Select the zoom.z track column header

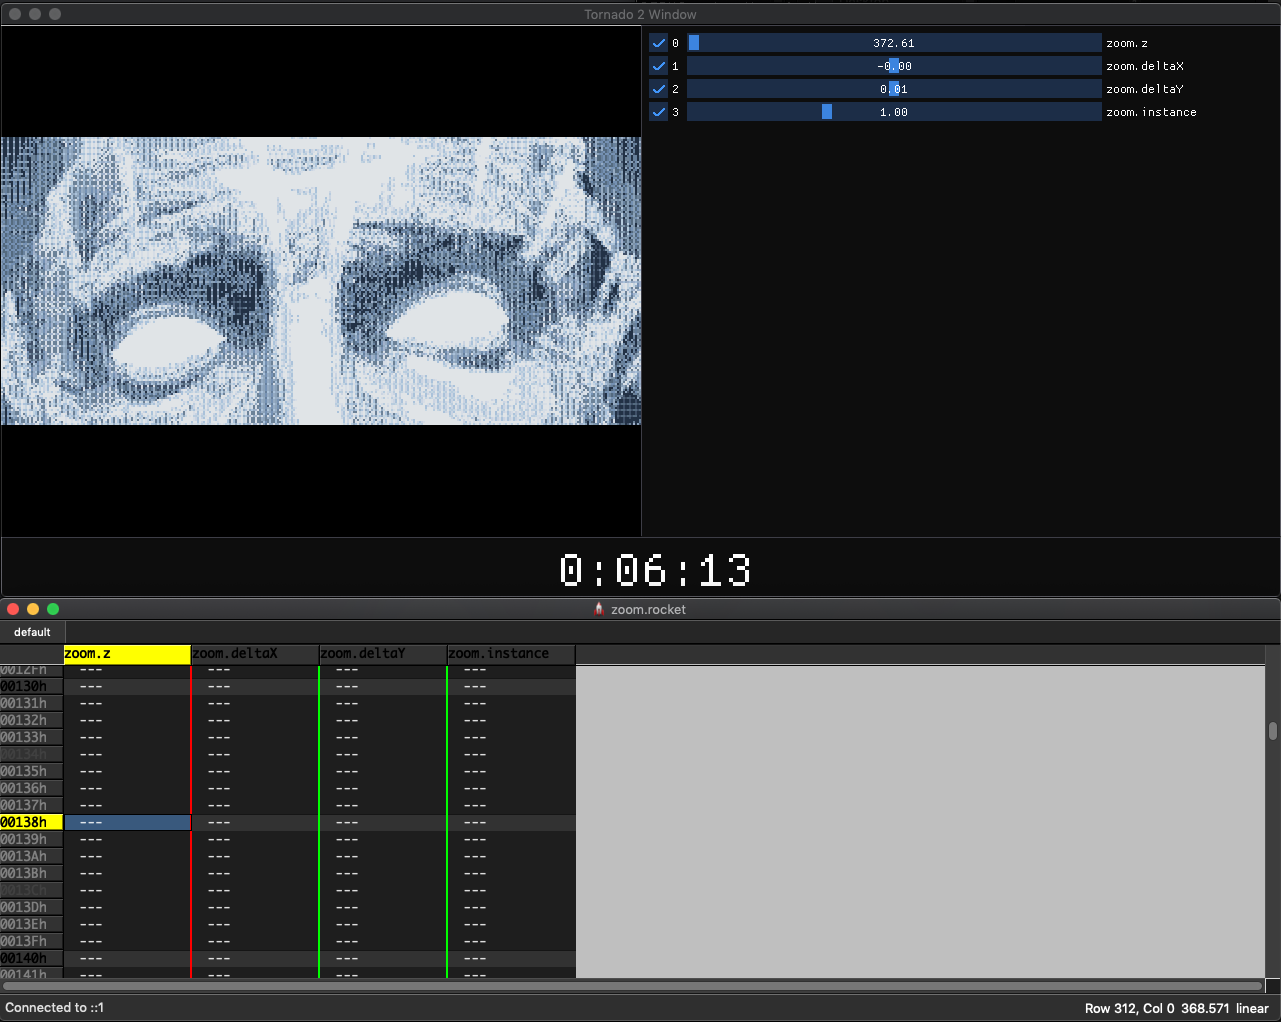pyautogui.click(x=127, y=654)
